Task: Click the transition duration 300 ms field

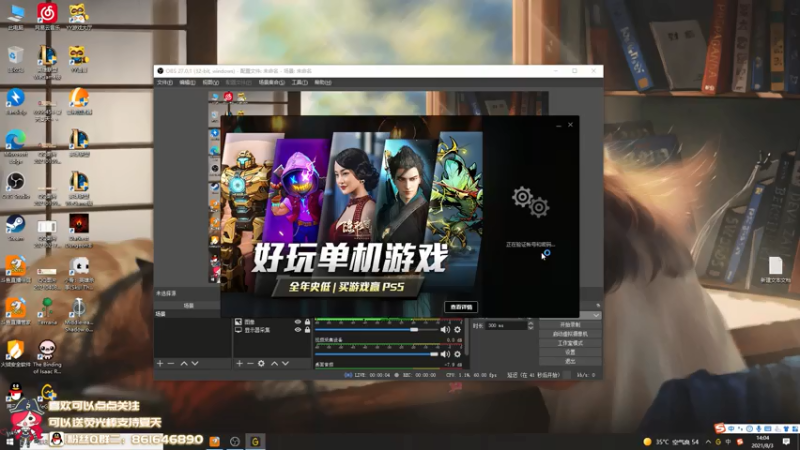Action: pos(506,325)
